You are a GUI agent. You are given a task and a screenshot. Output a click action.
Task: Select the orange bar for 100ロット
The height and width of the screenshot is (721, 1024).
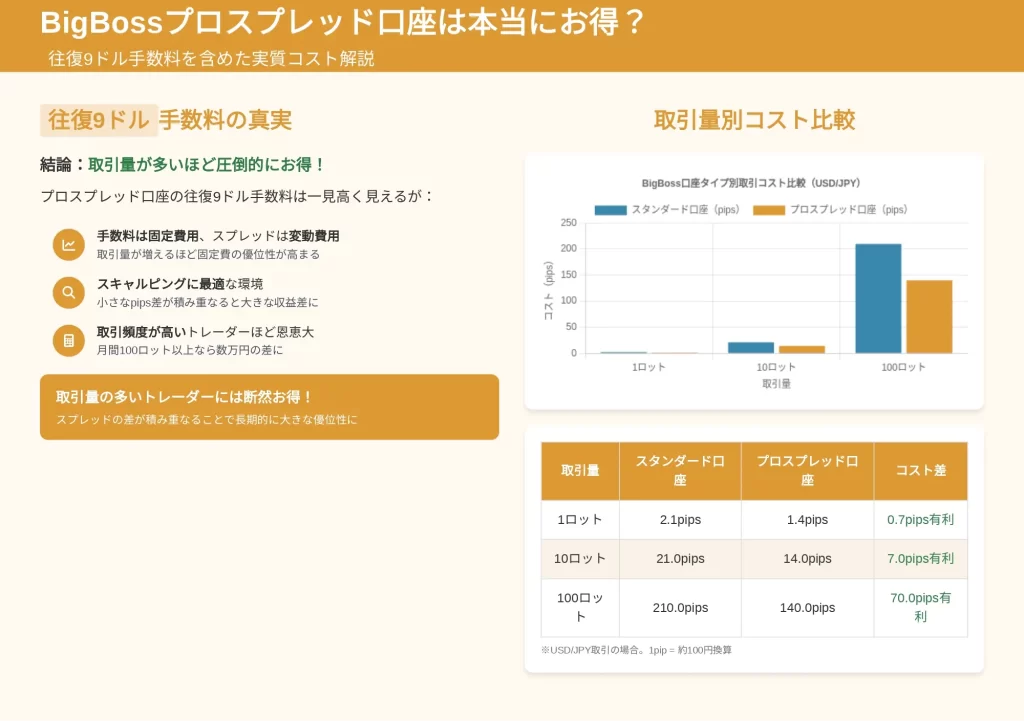click(x=929, y=317)
